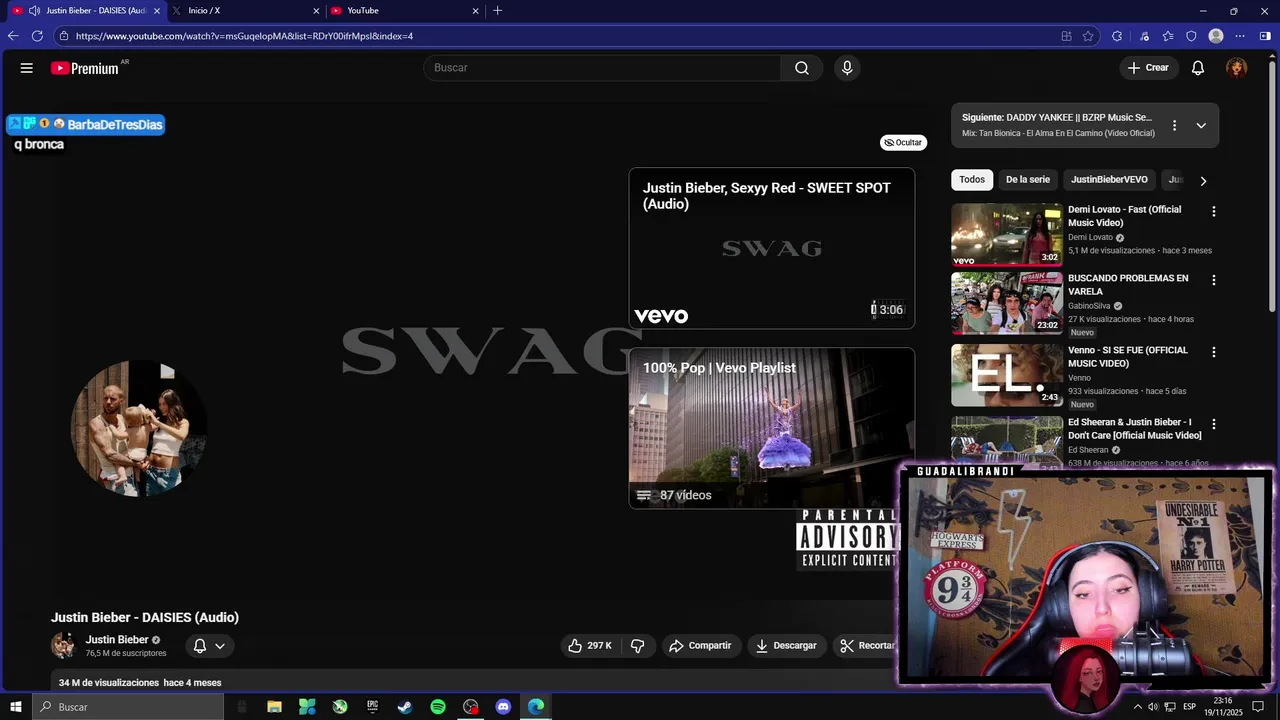The height and width of the screenshot is (720, 1280).
Task: Hide end screen cards with Ocultar
Action: (903, 143)
